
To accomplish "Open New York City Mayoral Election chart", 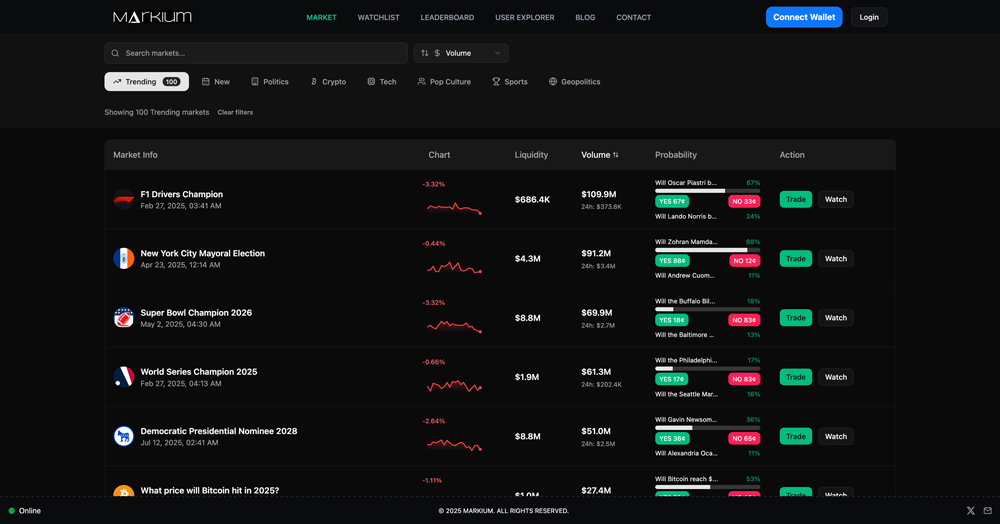I will pyautogui.click(x=454, y=267).
